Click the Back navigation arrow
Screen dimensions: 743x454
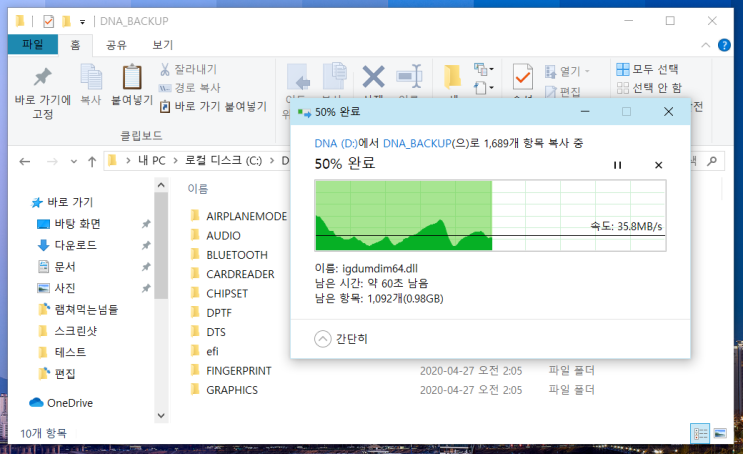click(25, 162)
